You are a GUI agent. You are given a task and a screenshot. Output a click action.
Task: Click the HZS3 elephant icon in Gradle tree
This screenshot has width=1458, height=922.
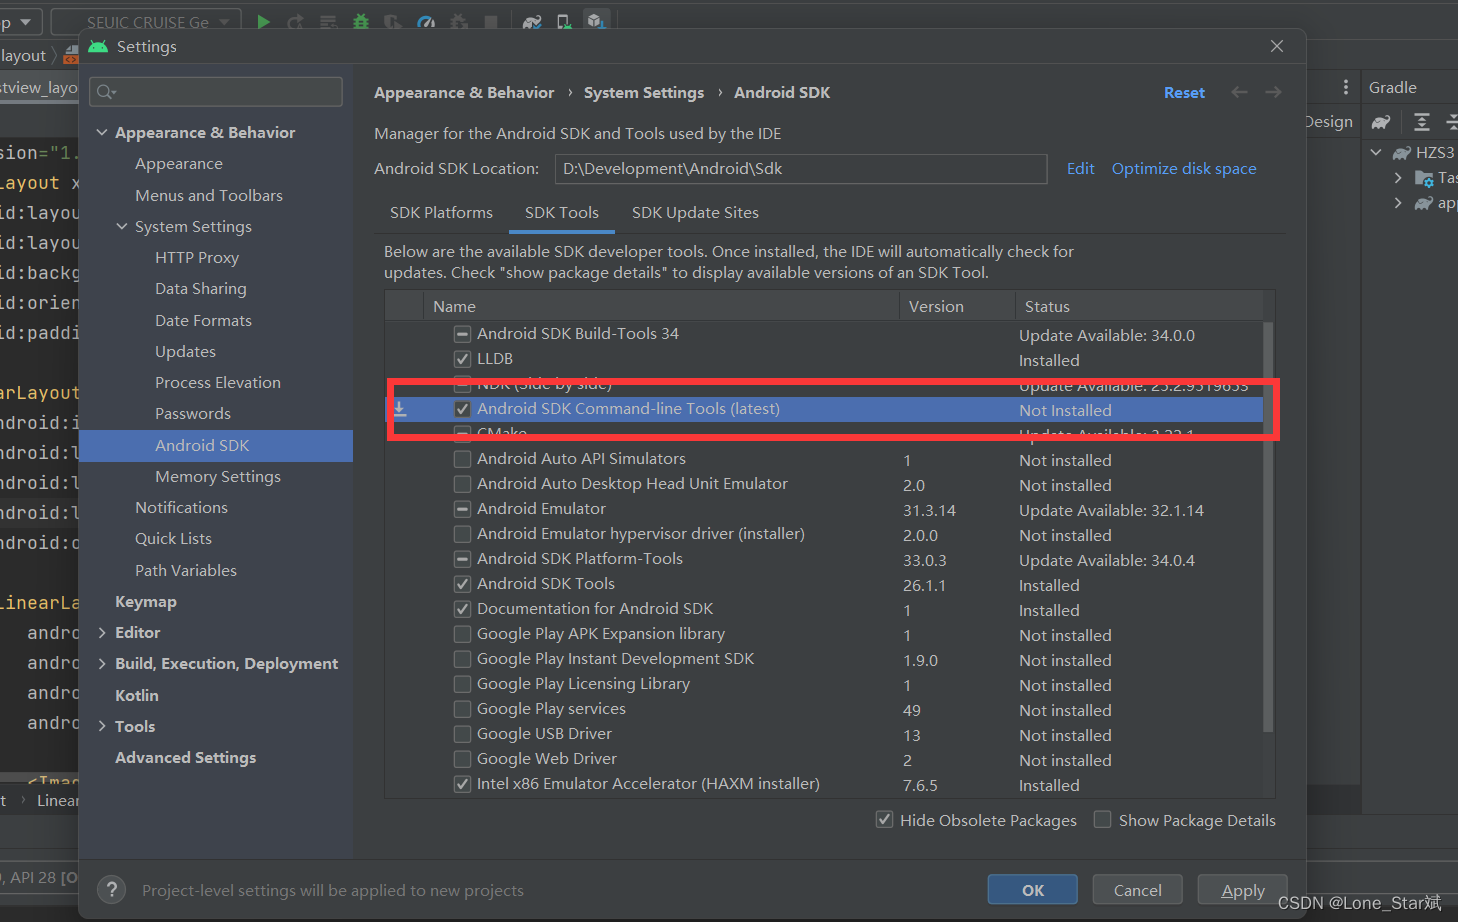point(1402,153)
